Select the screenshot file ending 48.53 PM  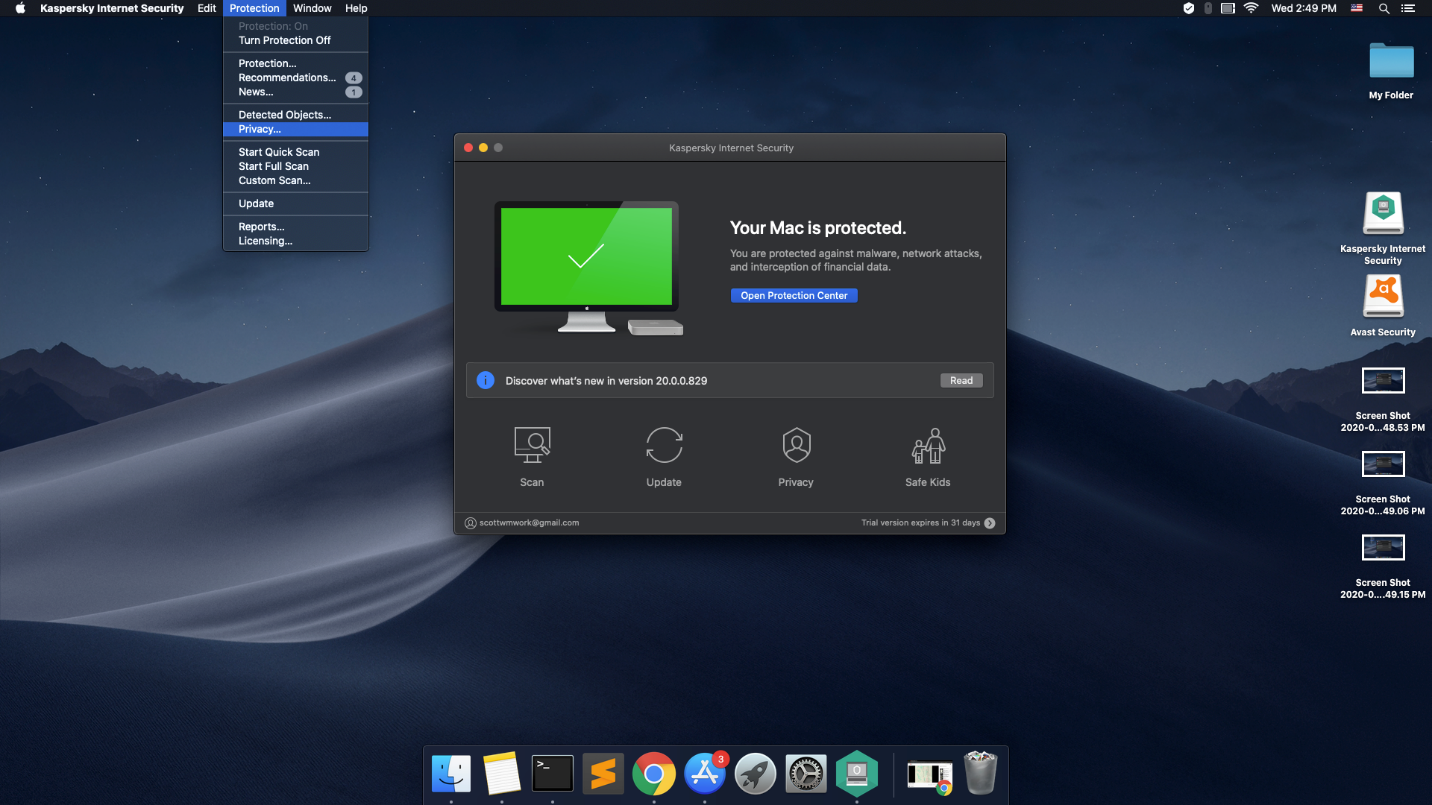pos(1383,381)
